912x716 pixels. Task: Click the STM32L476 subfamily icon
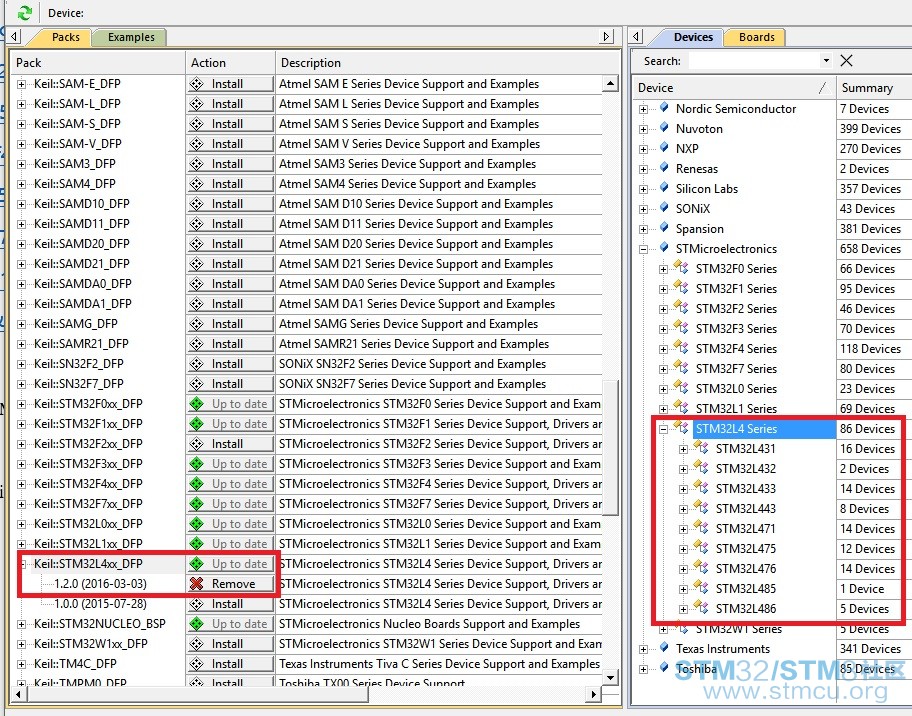[701, 568]
